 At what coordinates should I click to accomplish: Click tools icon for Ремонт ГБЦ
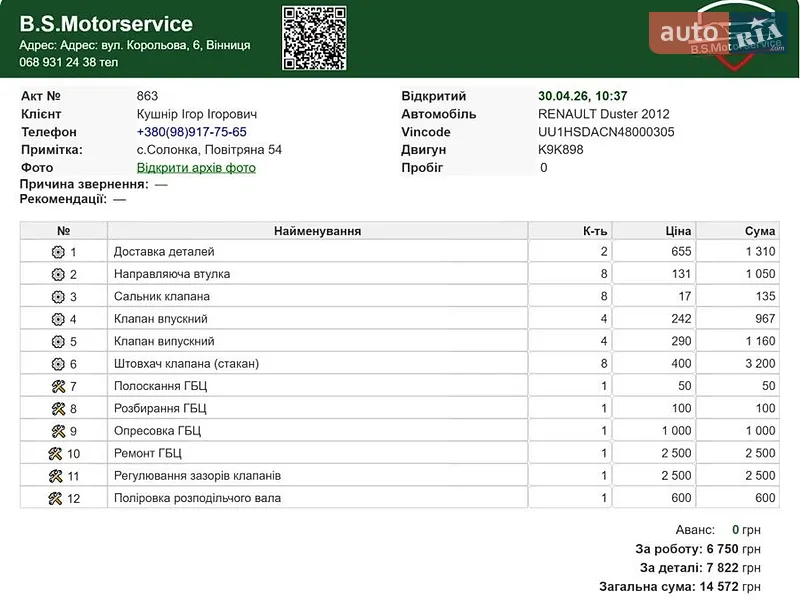pyautogui.click(x=55, y=454)
